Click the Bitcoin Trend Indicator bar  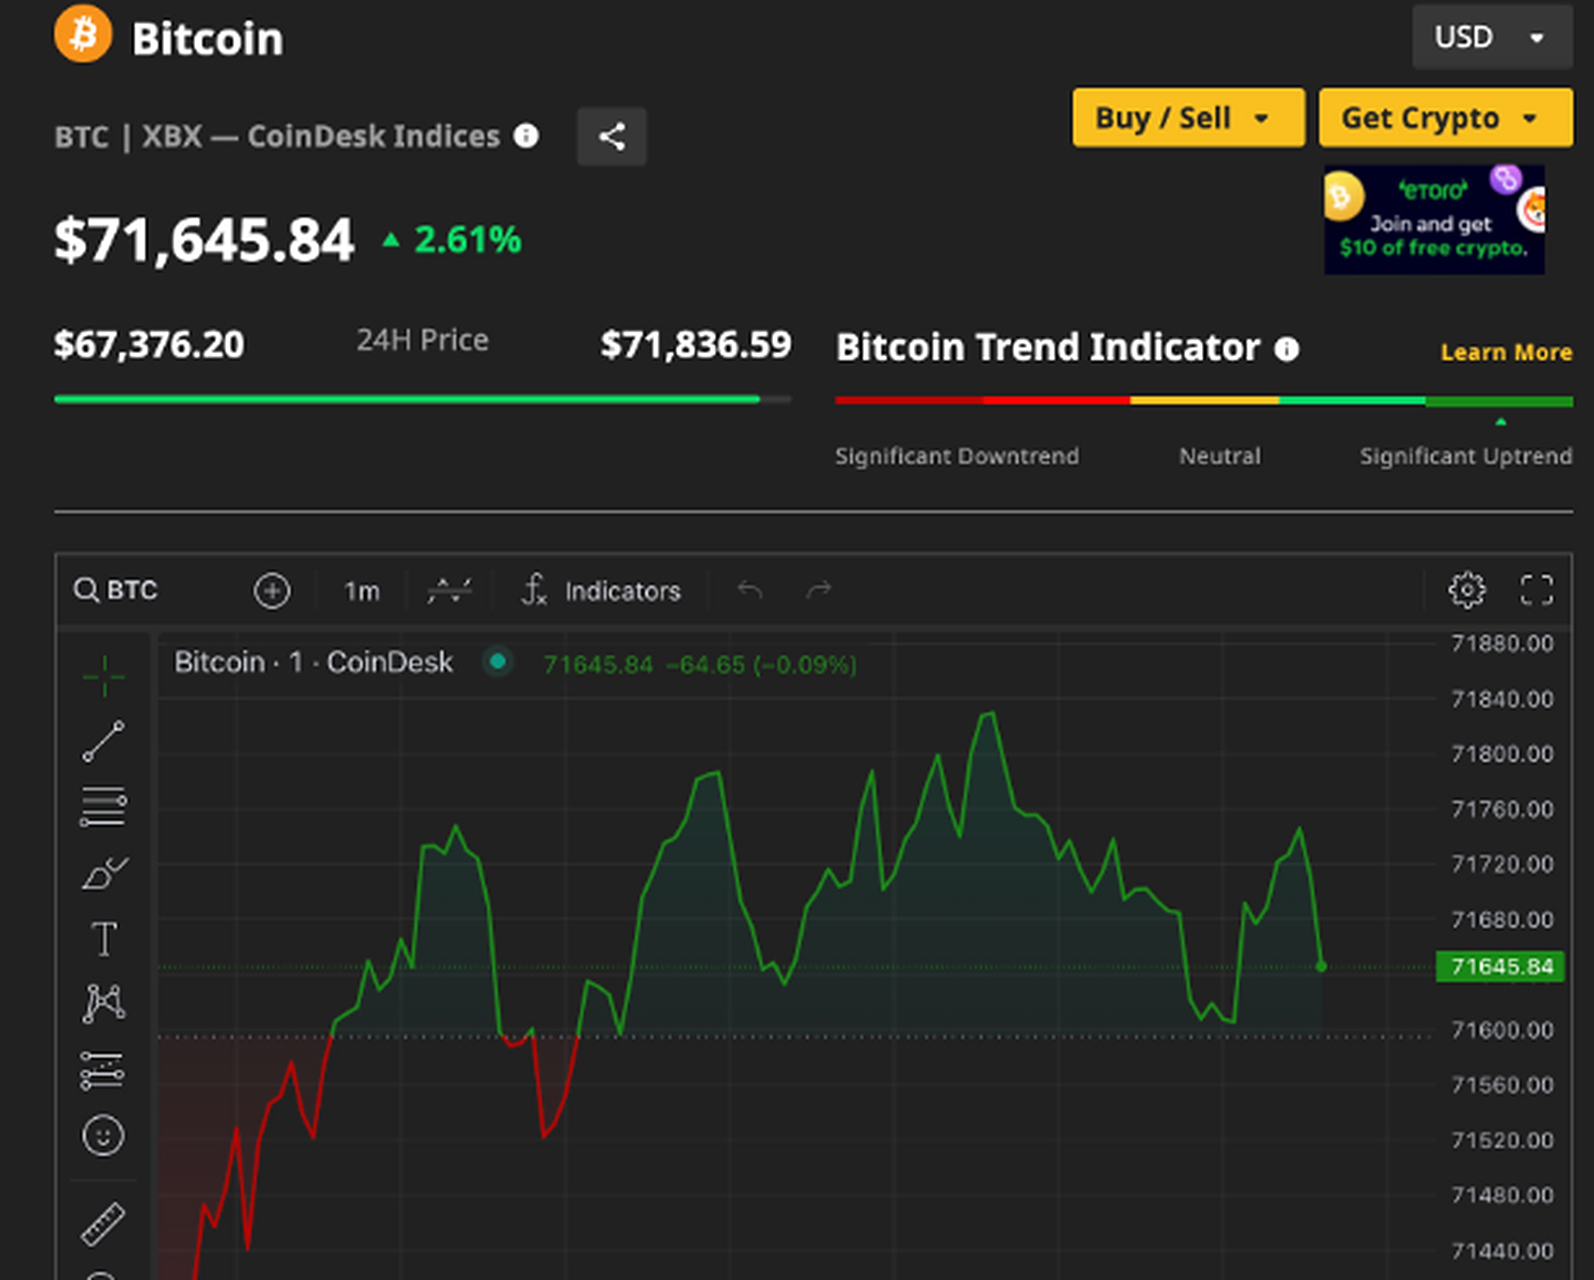(x=1203, y=401)
